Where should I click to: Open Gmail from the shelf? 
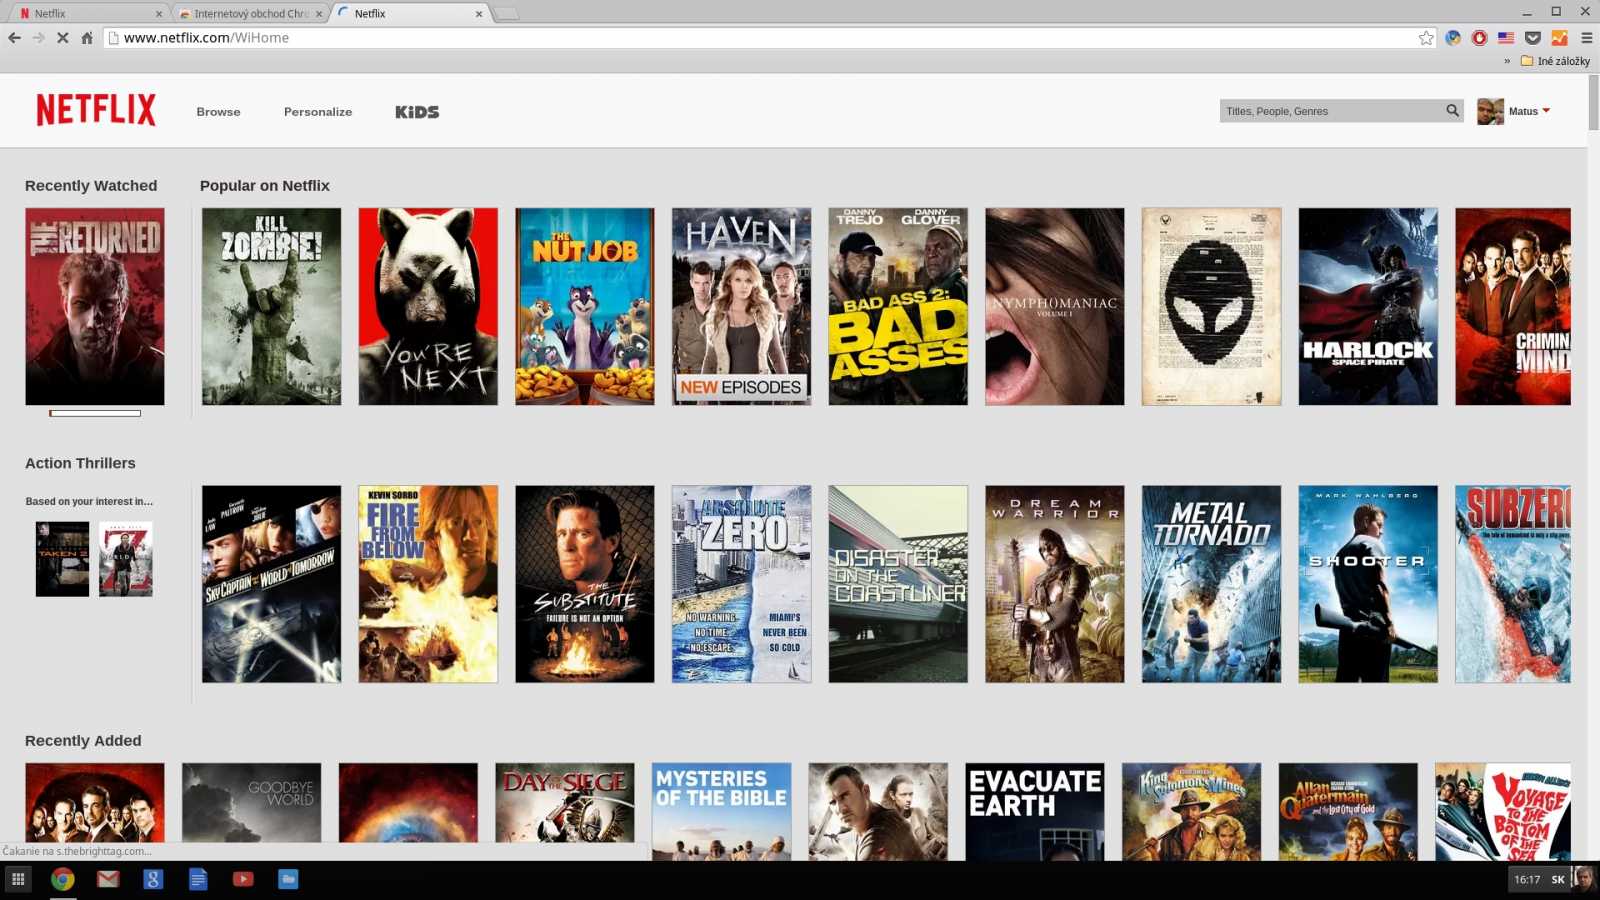click(108, 879)
